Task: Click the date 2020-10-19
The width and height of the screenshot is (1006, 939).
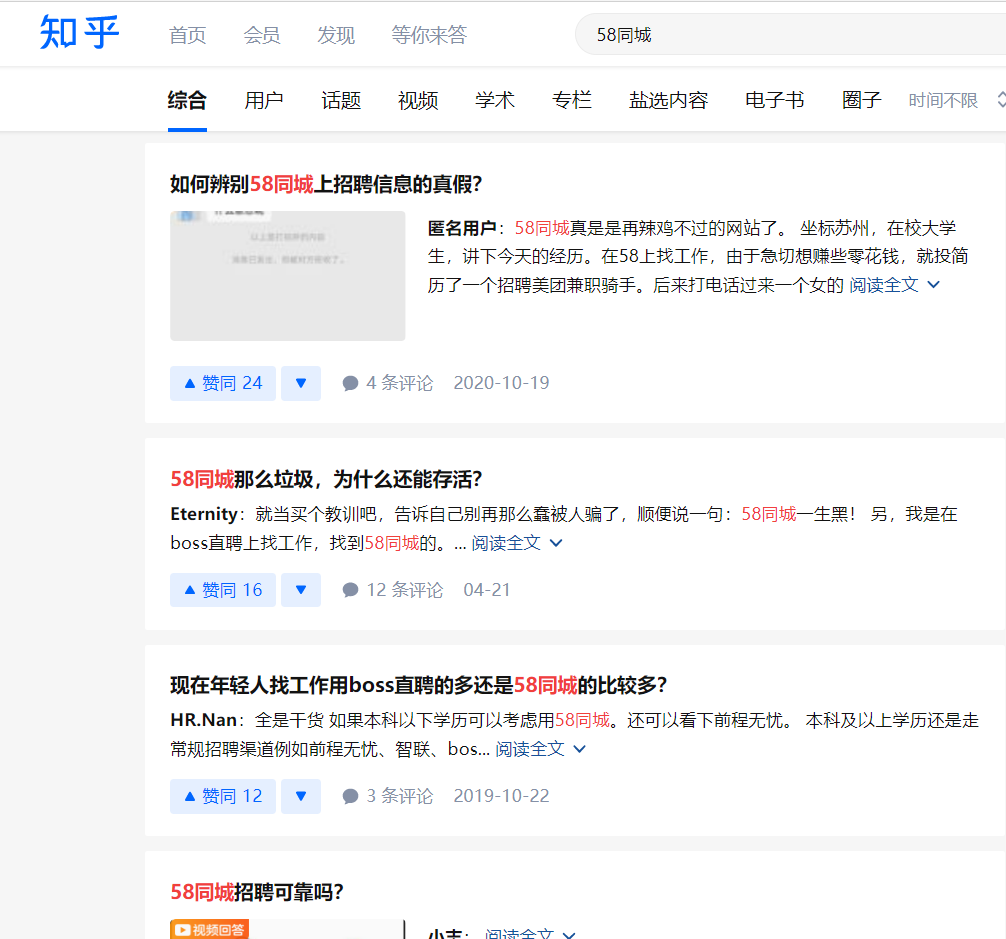Action: pyautogui.click(x=502, y=383)
